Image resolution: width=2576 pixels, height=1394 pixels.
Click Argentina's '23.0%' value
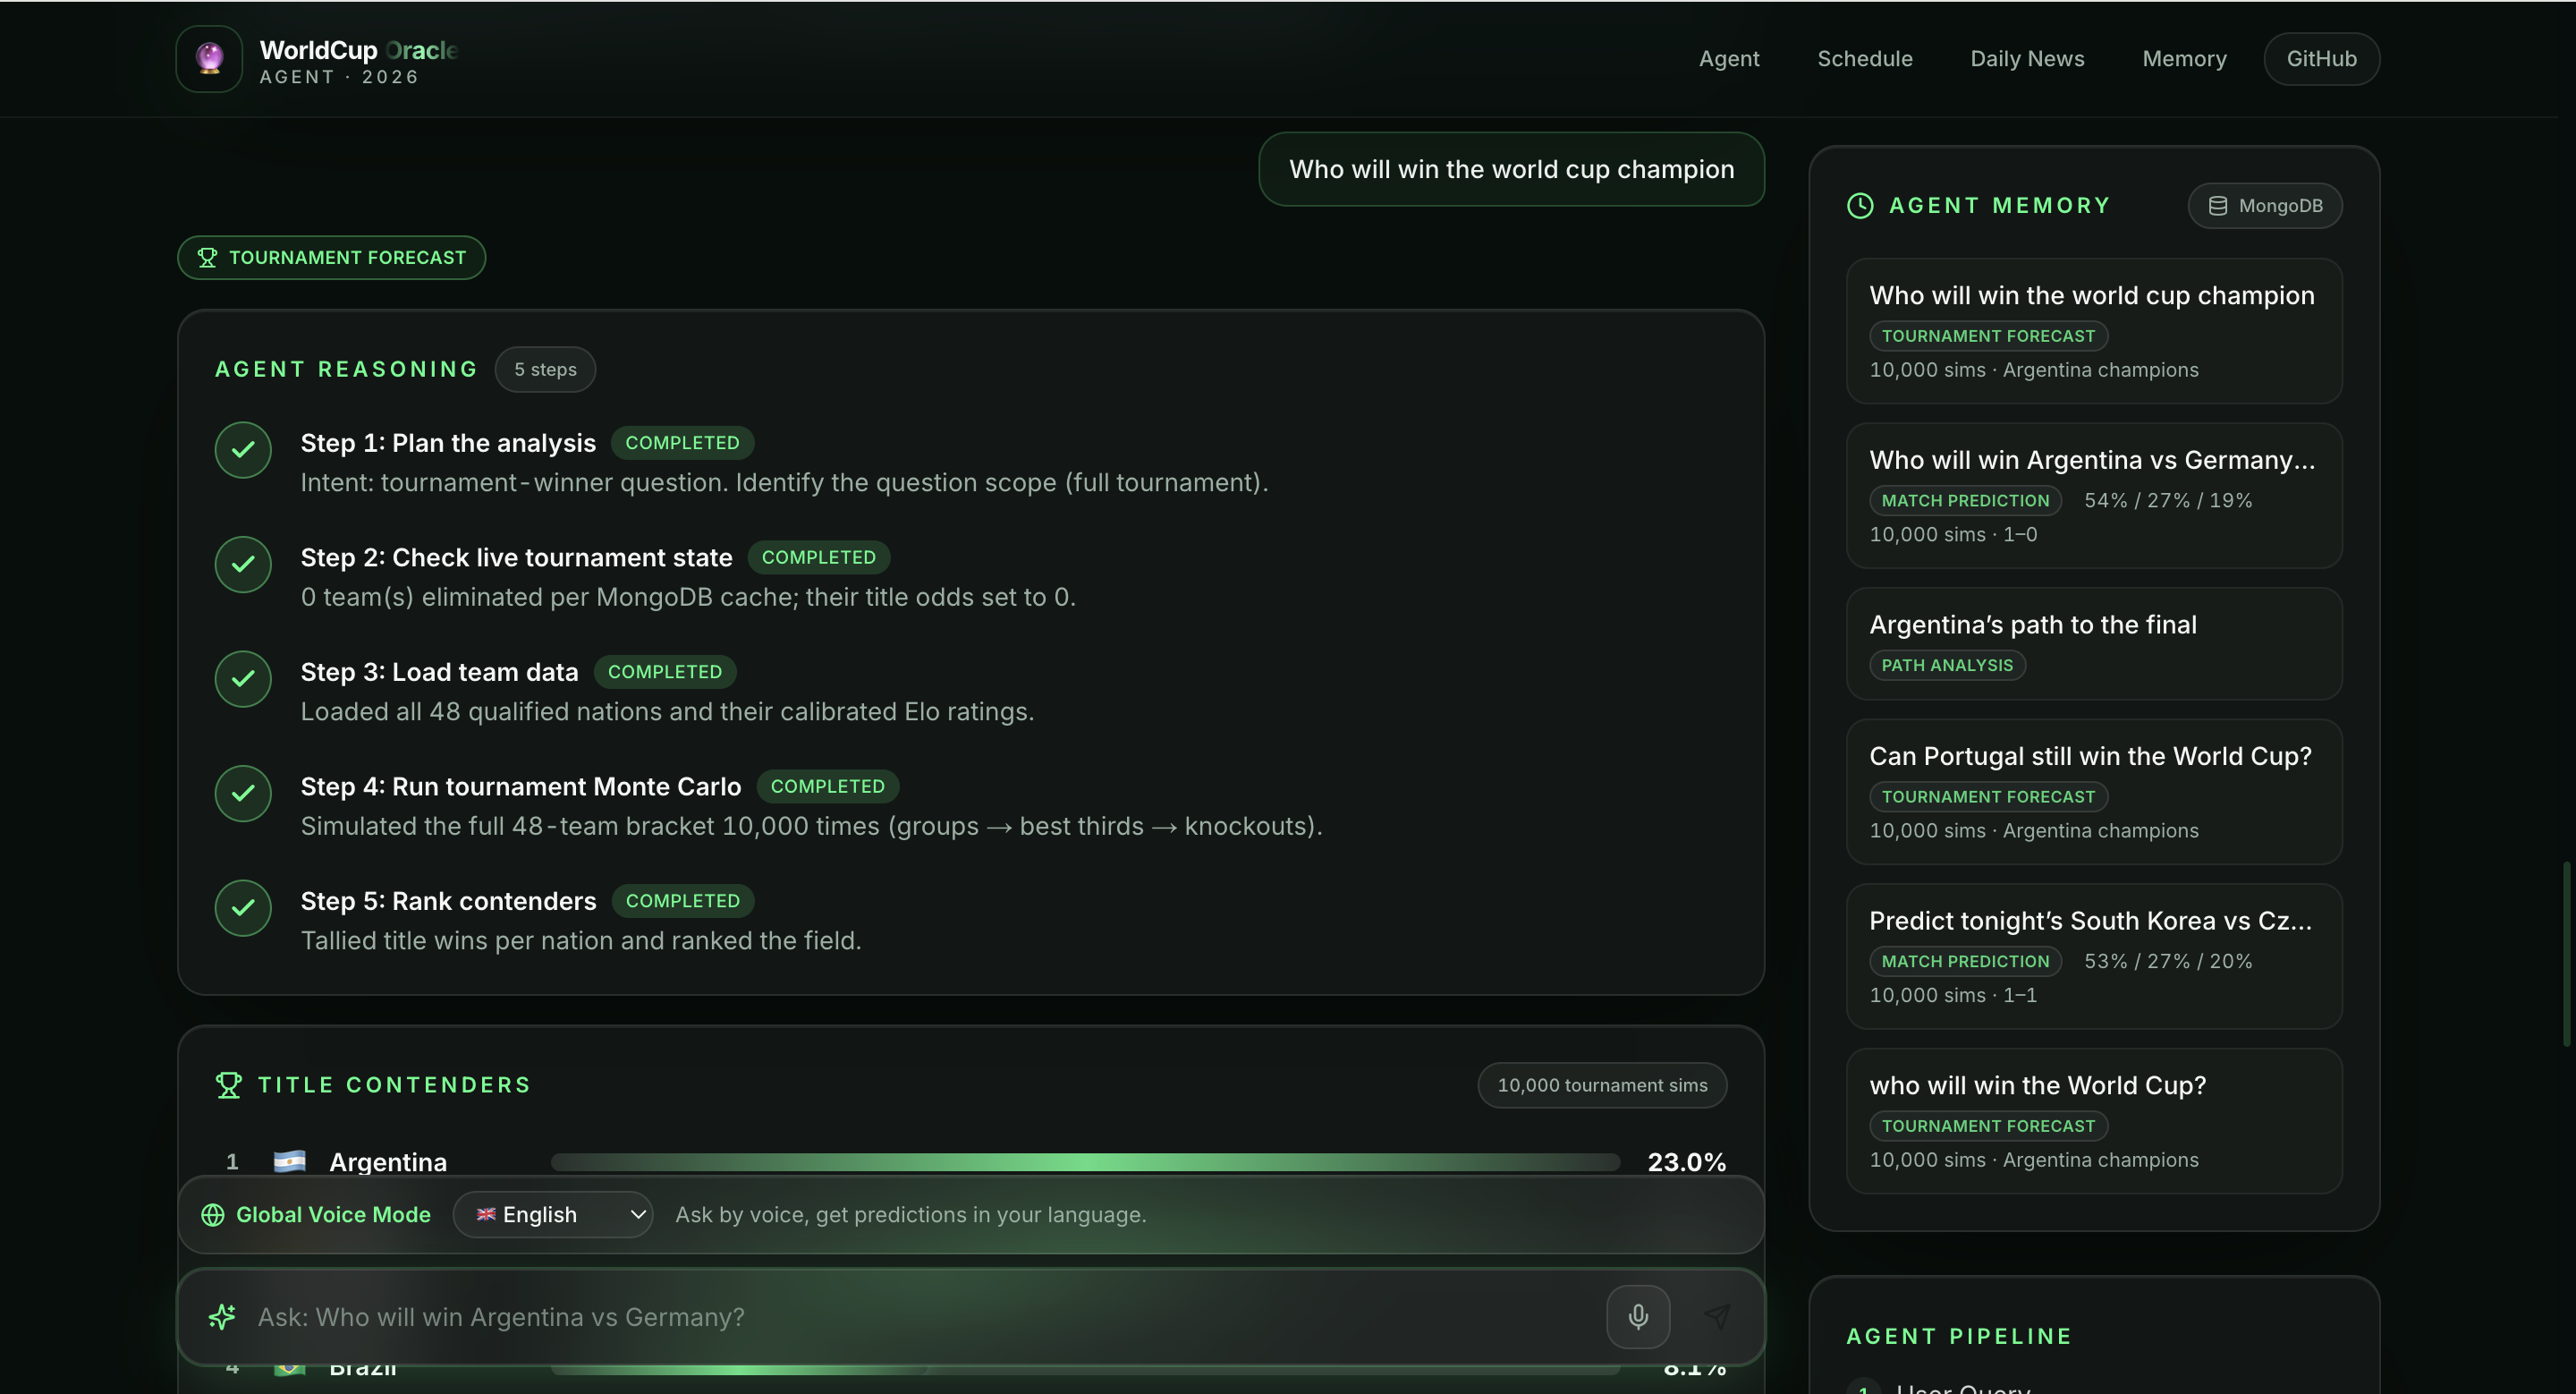pos(1687,1161)
